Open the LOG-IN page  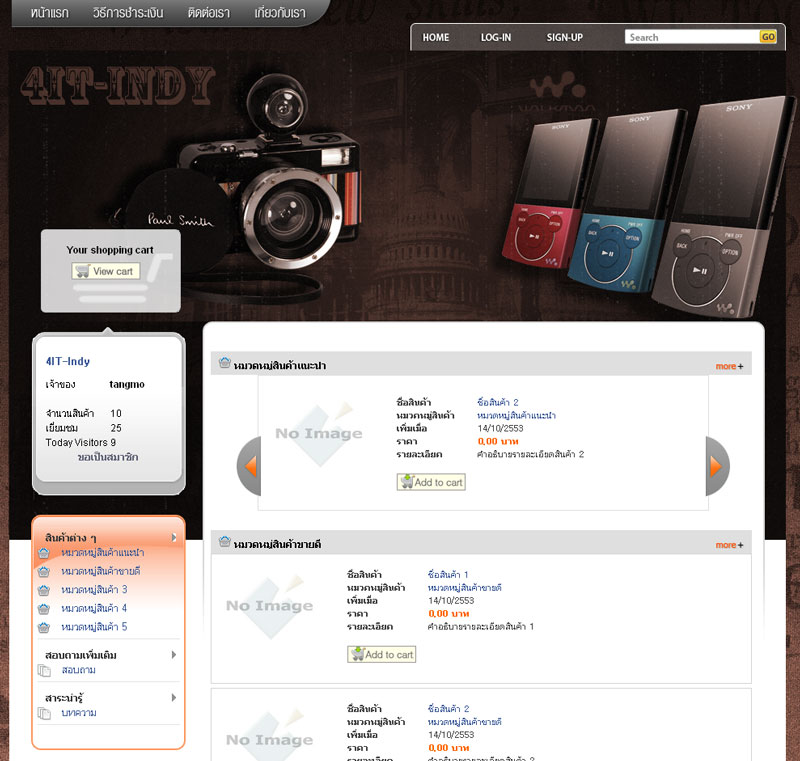pyautogui.click(x=495, y=37)
